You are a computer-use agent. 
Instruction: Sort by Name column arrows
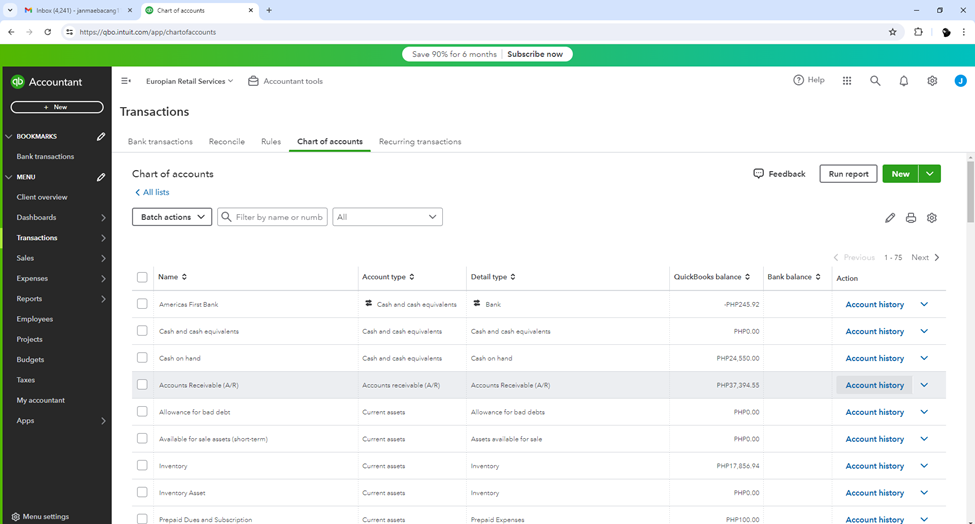[x=184, y=277]
